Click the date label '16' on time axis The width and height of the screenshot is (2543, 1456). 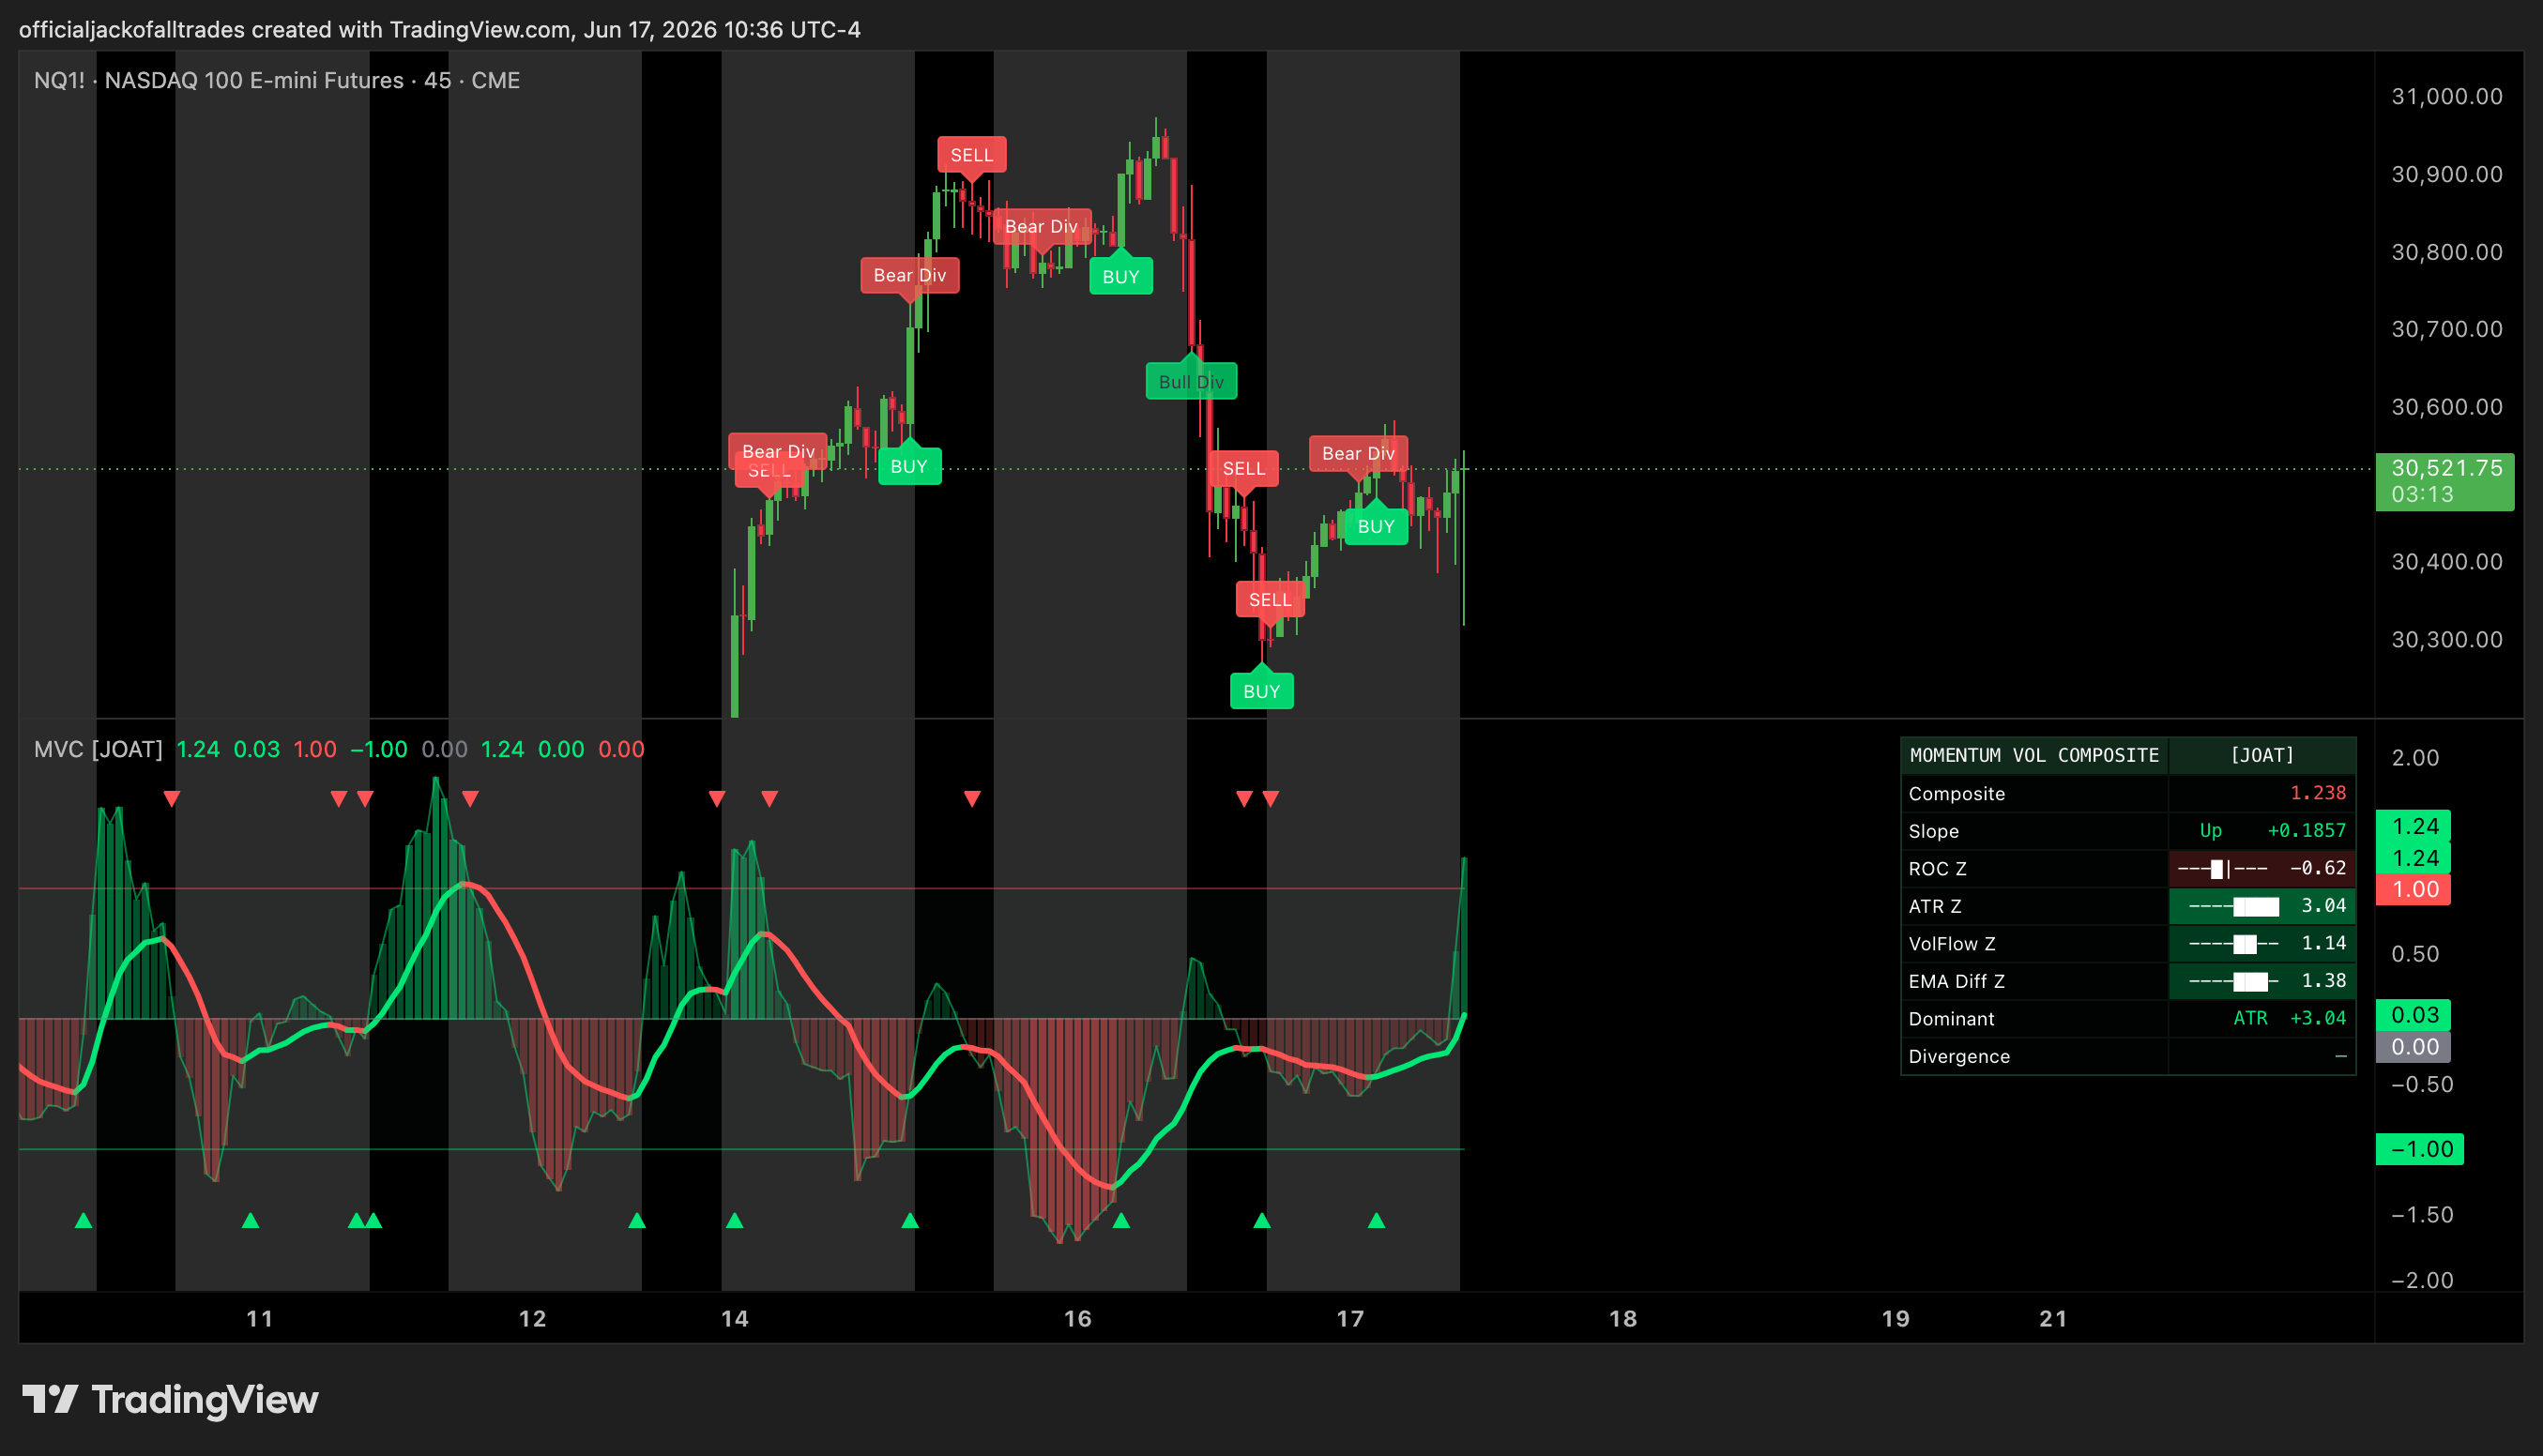coord(1078,1318)
